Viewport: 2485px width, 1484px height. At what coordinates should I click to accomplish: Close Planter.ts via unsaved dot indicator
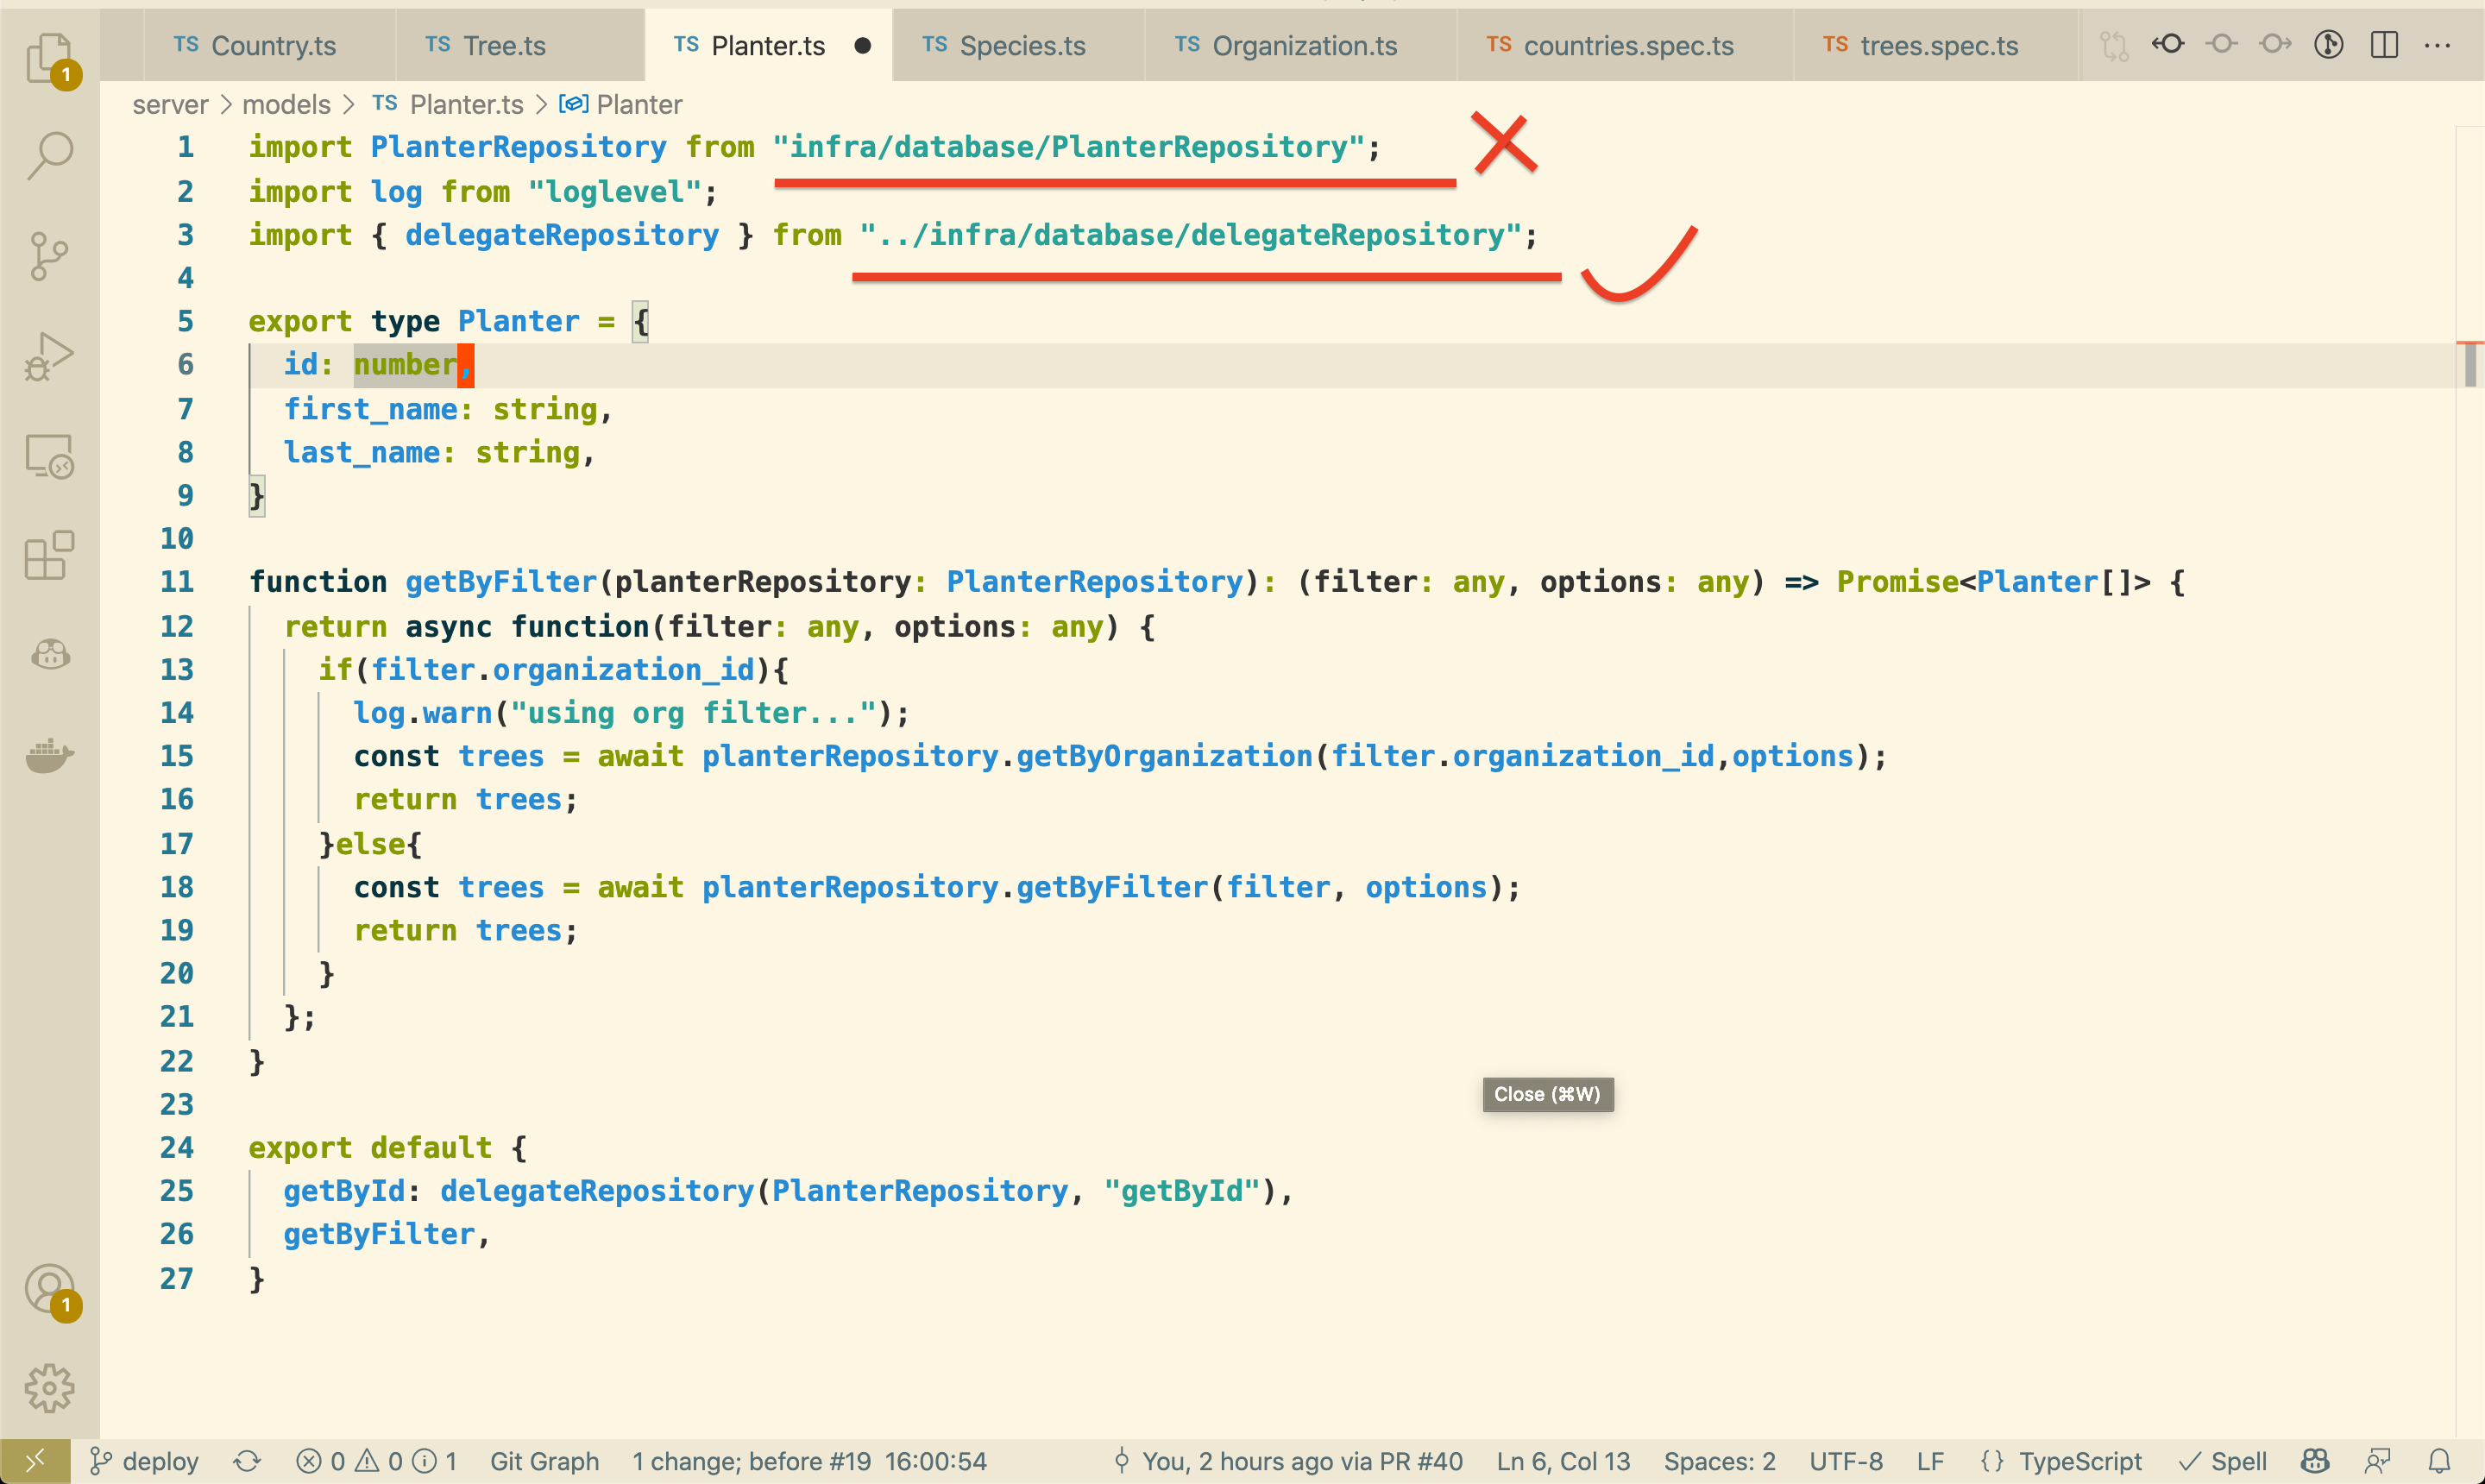tap(862, 45)
